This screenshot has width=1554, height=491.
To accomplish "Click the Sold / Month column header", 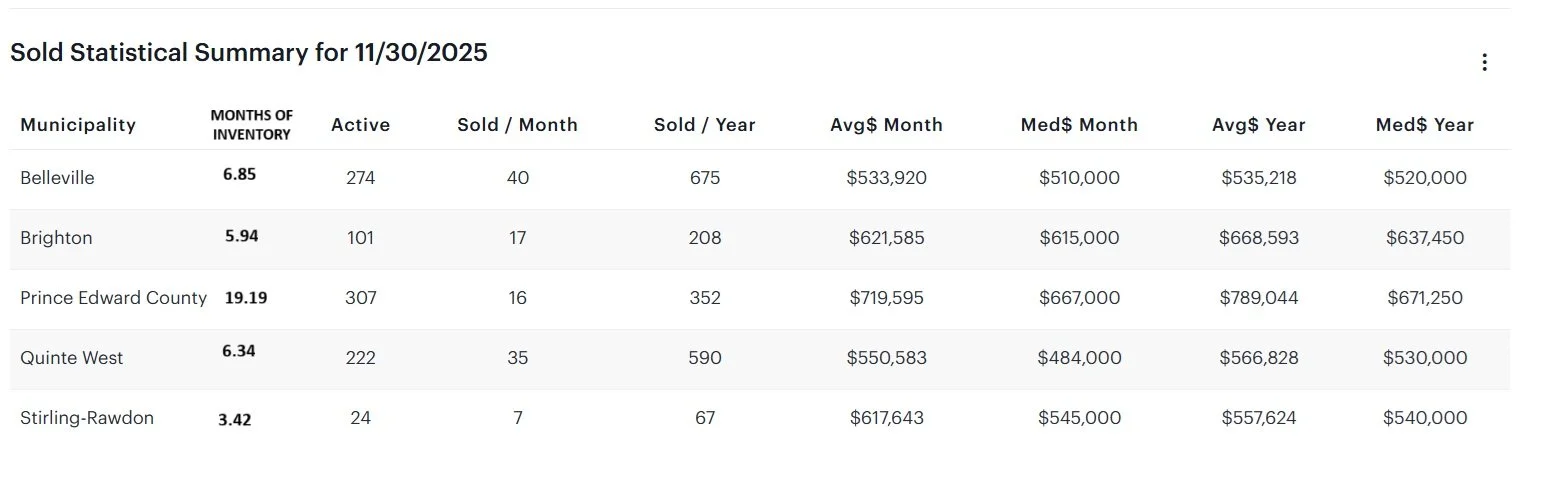I will click(x=517, y=125).
